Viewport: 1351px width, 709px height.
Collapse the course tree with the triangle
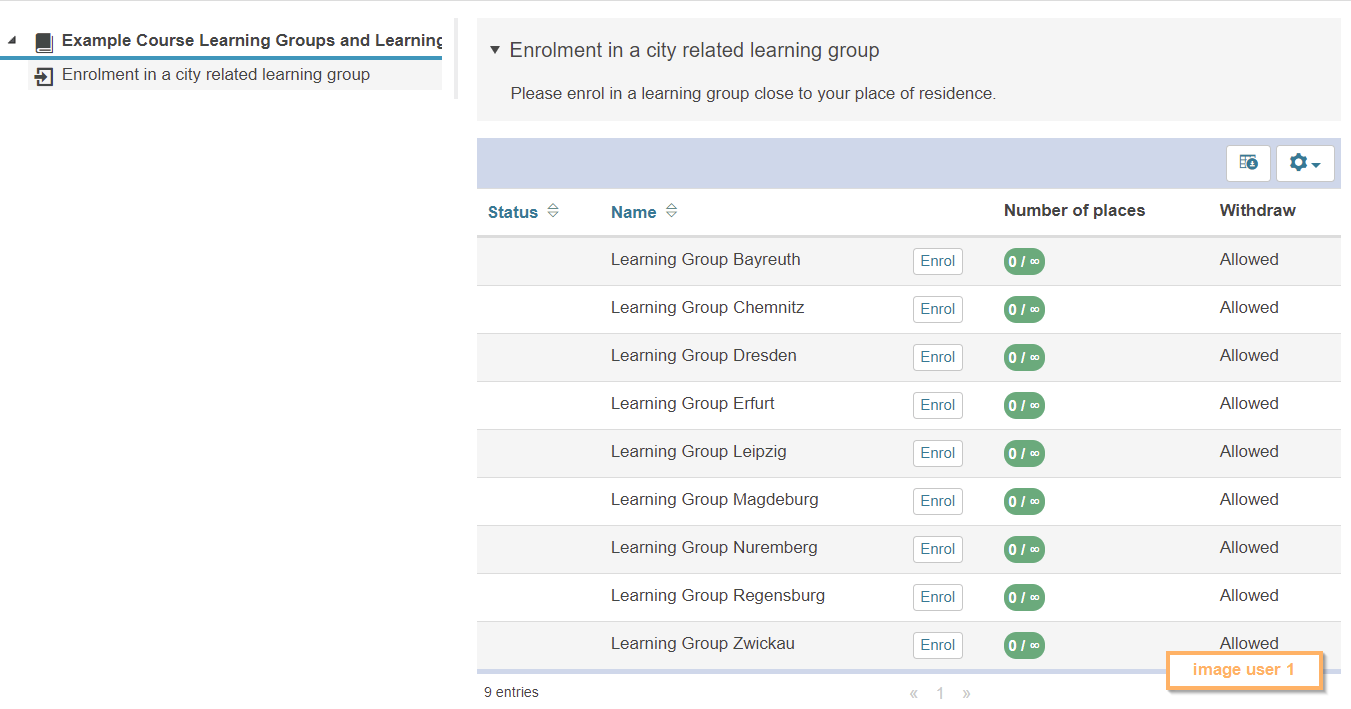12,41
